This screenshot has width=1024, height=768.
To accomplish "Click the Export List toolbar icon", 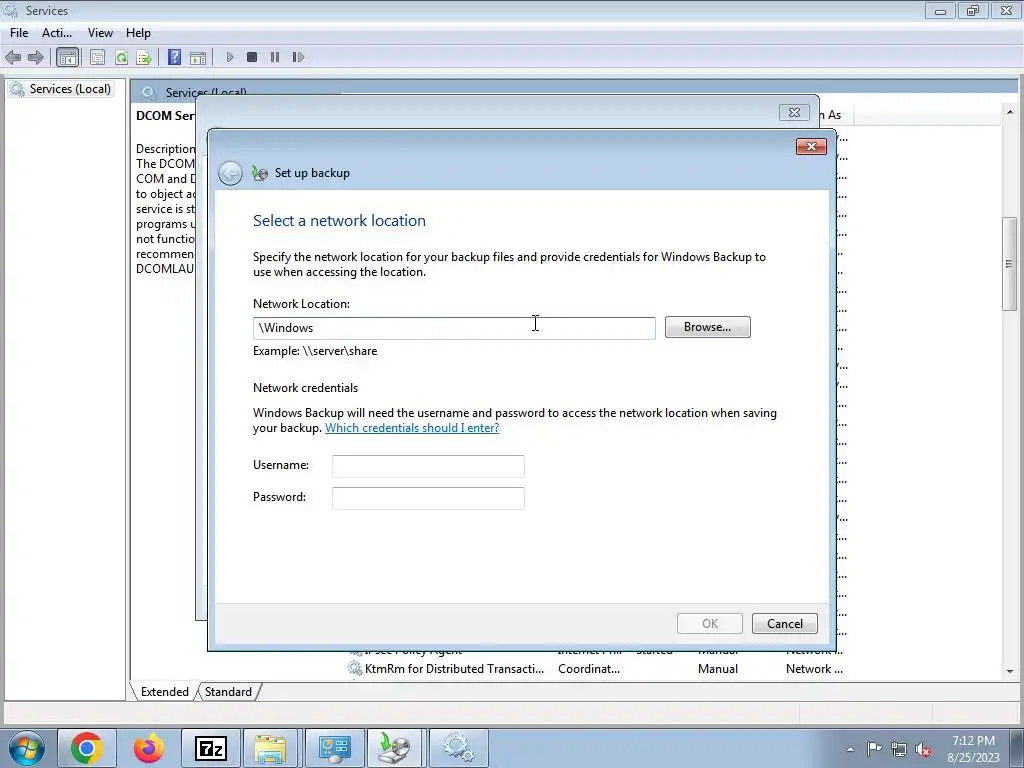I will [x=144, y=57].
